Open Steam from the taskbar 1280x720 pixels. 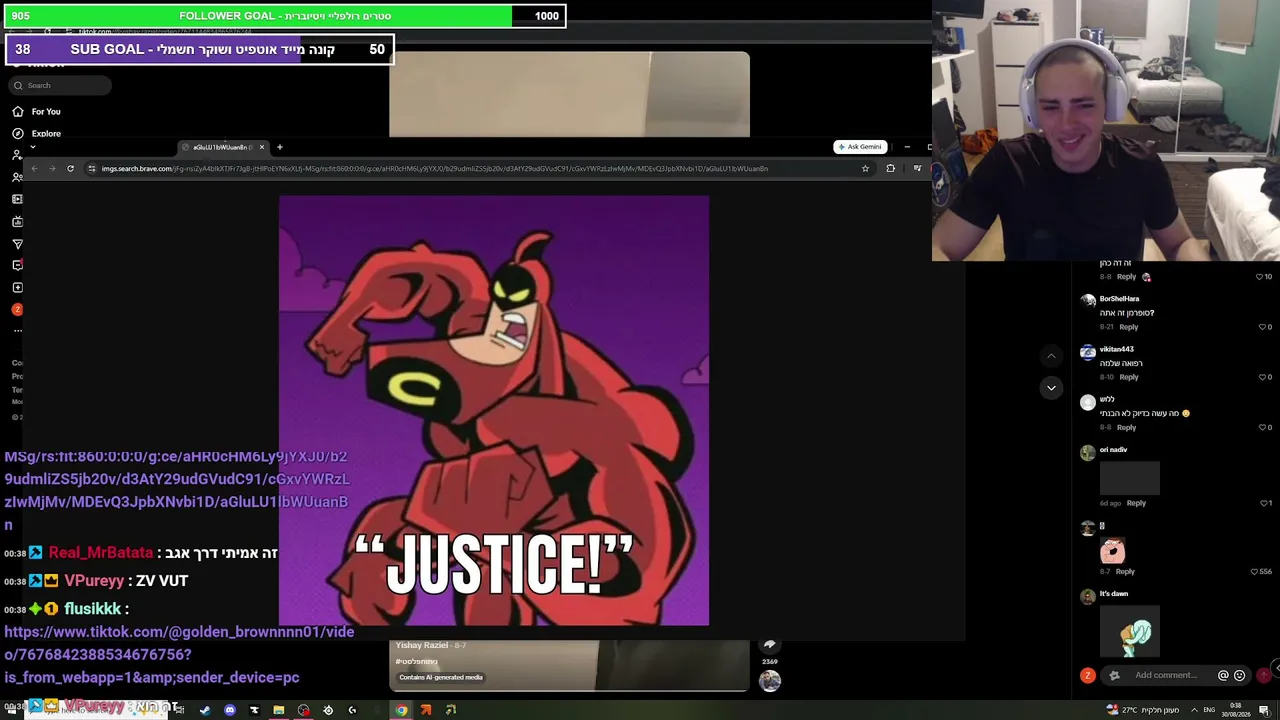pos(205,710)
